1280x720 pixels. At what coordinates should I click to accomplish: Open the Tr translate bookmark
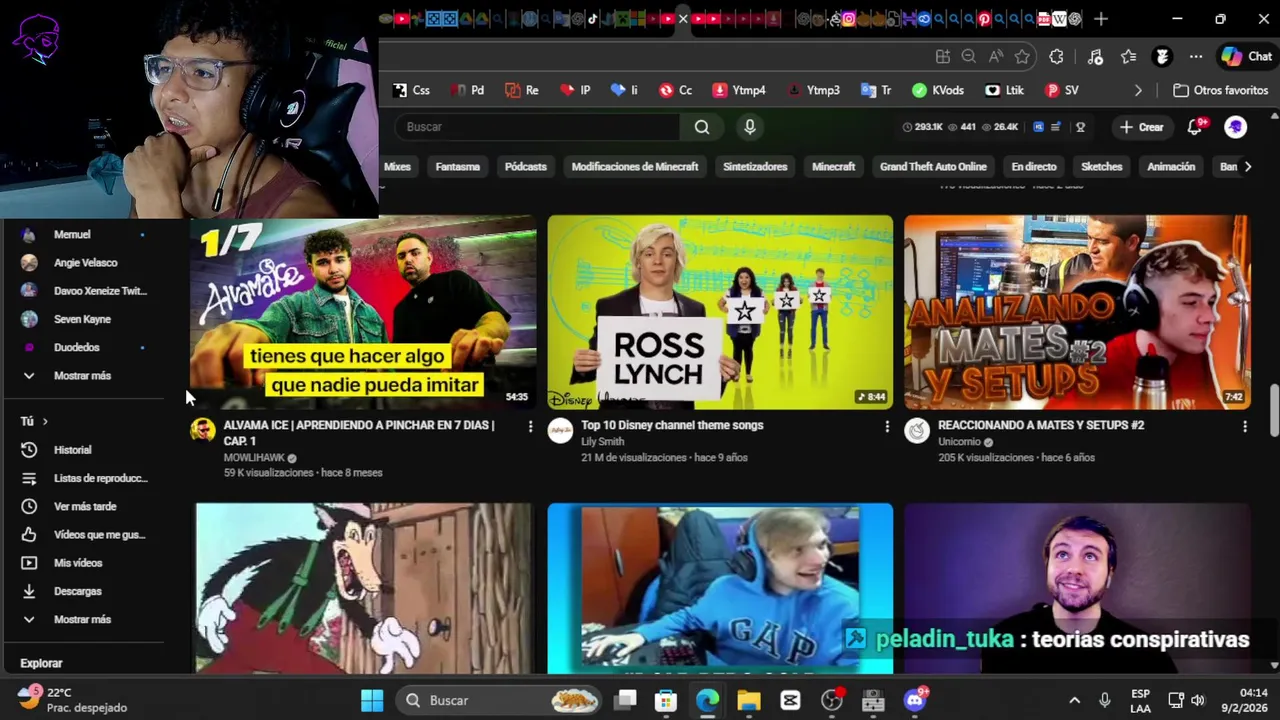(876, 90)
